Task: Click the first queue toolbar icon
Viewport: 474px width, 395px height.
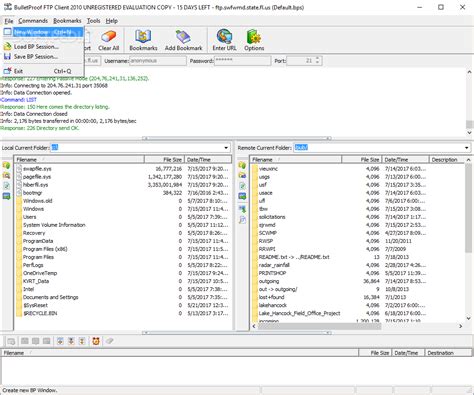Action: point(11,341)
